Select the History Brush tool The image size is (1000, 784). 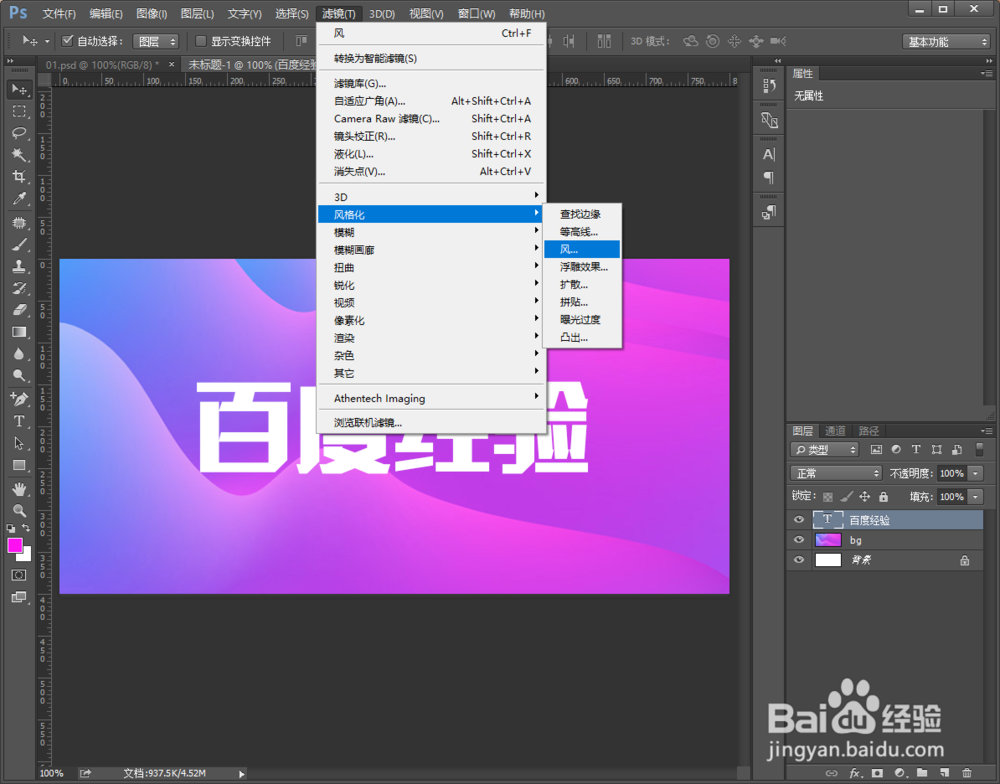(19, 288)
